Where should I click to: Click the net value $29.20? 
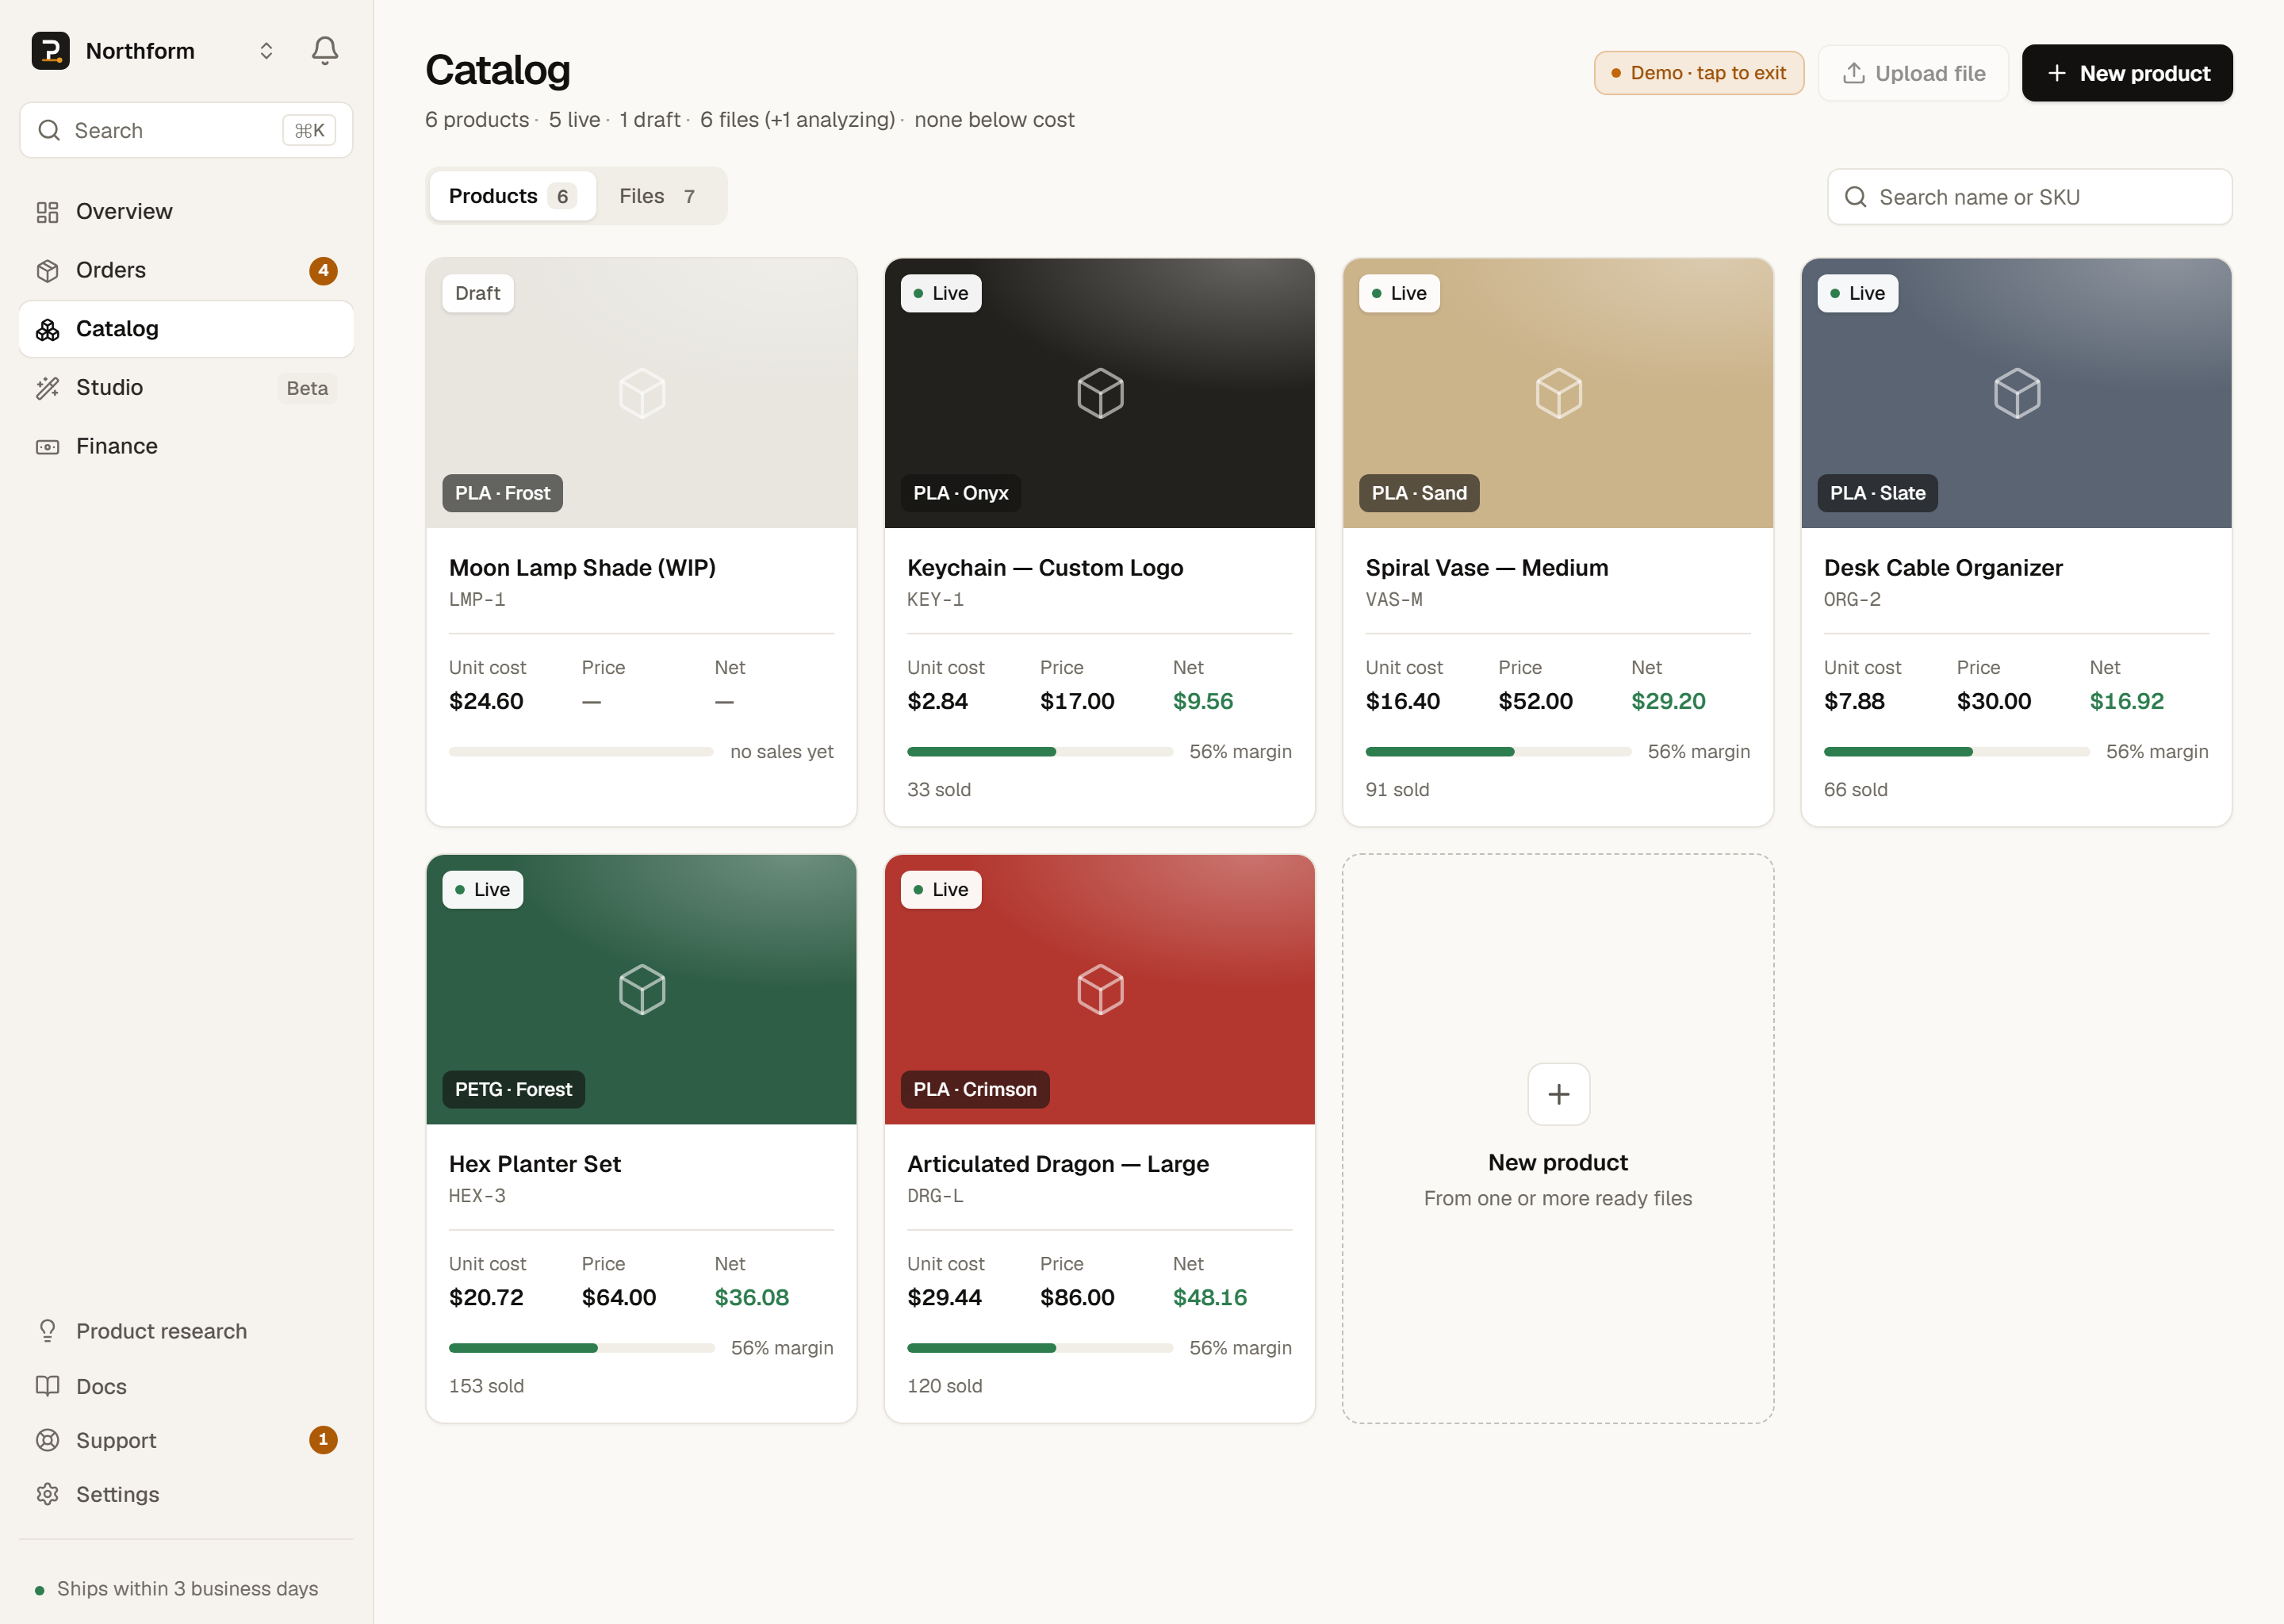coord(1668,701)
